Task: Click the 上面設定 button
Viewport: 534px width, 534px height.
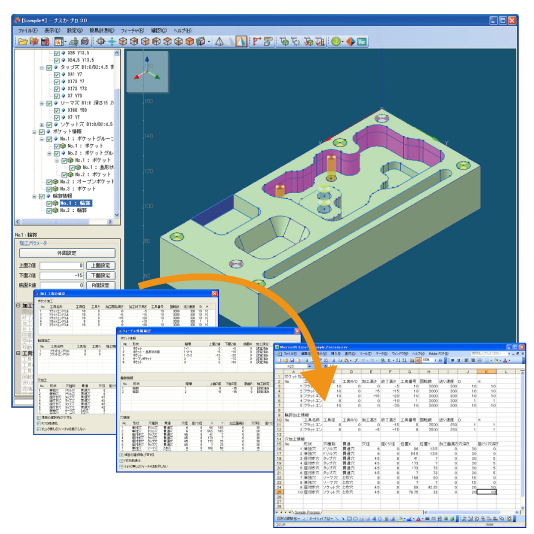Action: point(101,265)
